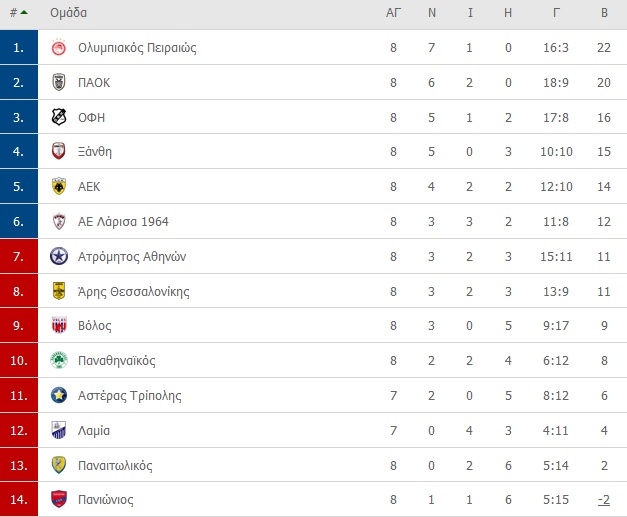Image resolution: width=627 pixels, height=517 pixels.
Task: Click the Ατρόμητος Αθηνών star crest
Action: [x=59, y=256]
